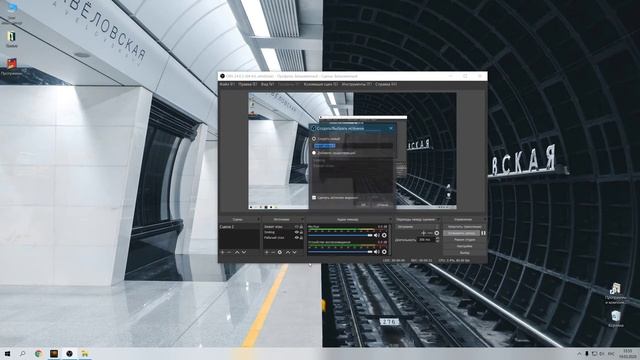Open Google Chrome from the taskbar
The height and width of the screenshot is (360, 640).
(38, 353)
